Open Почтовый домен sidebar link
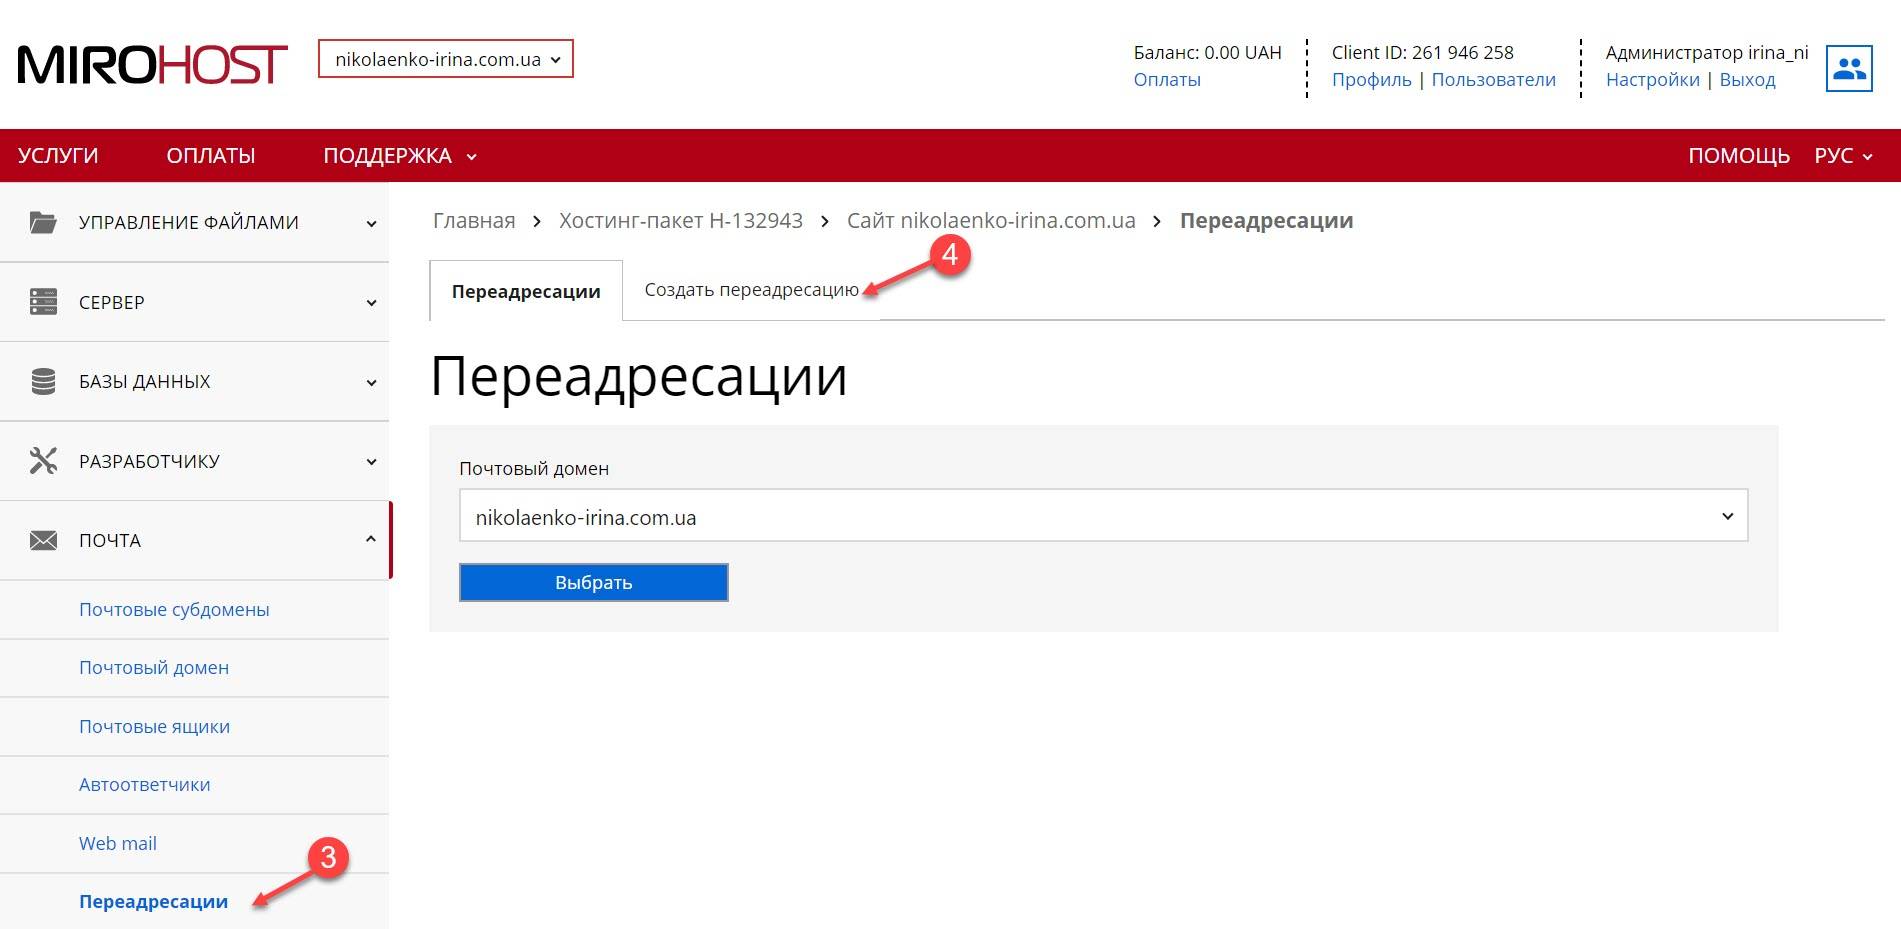Screen dimensions: 1901x929 pyautogui.click(x=154, y=668)
